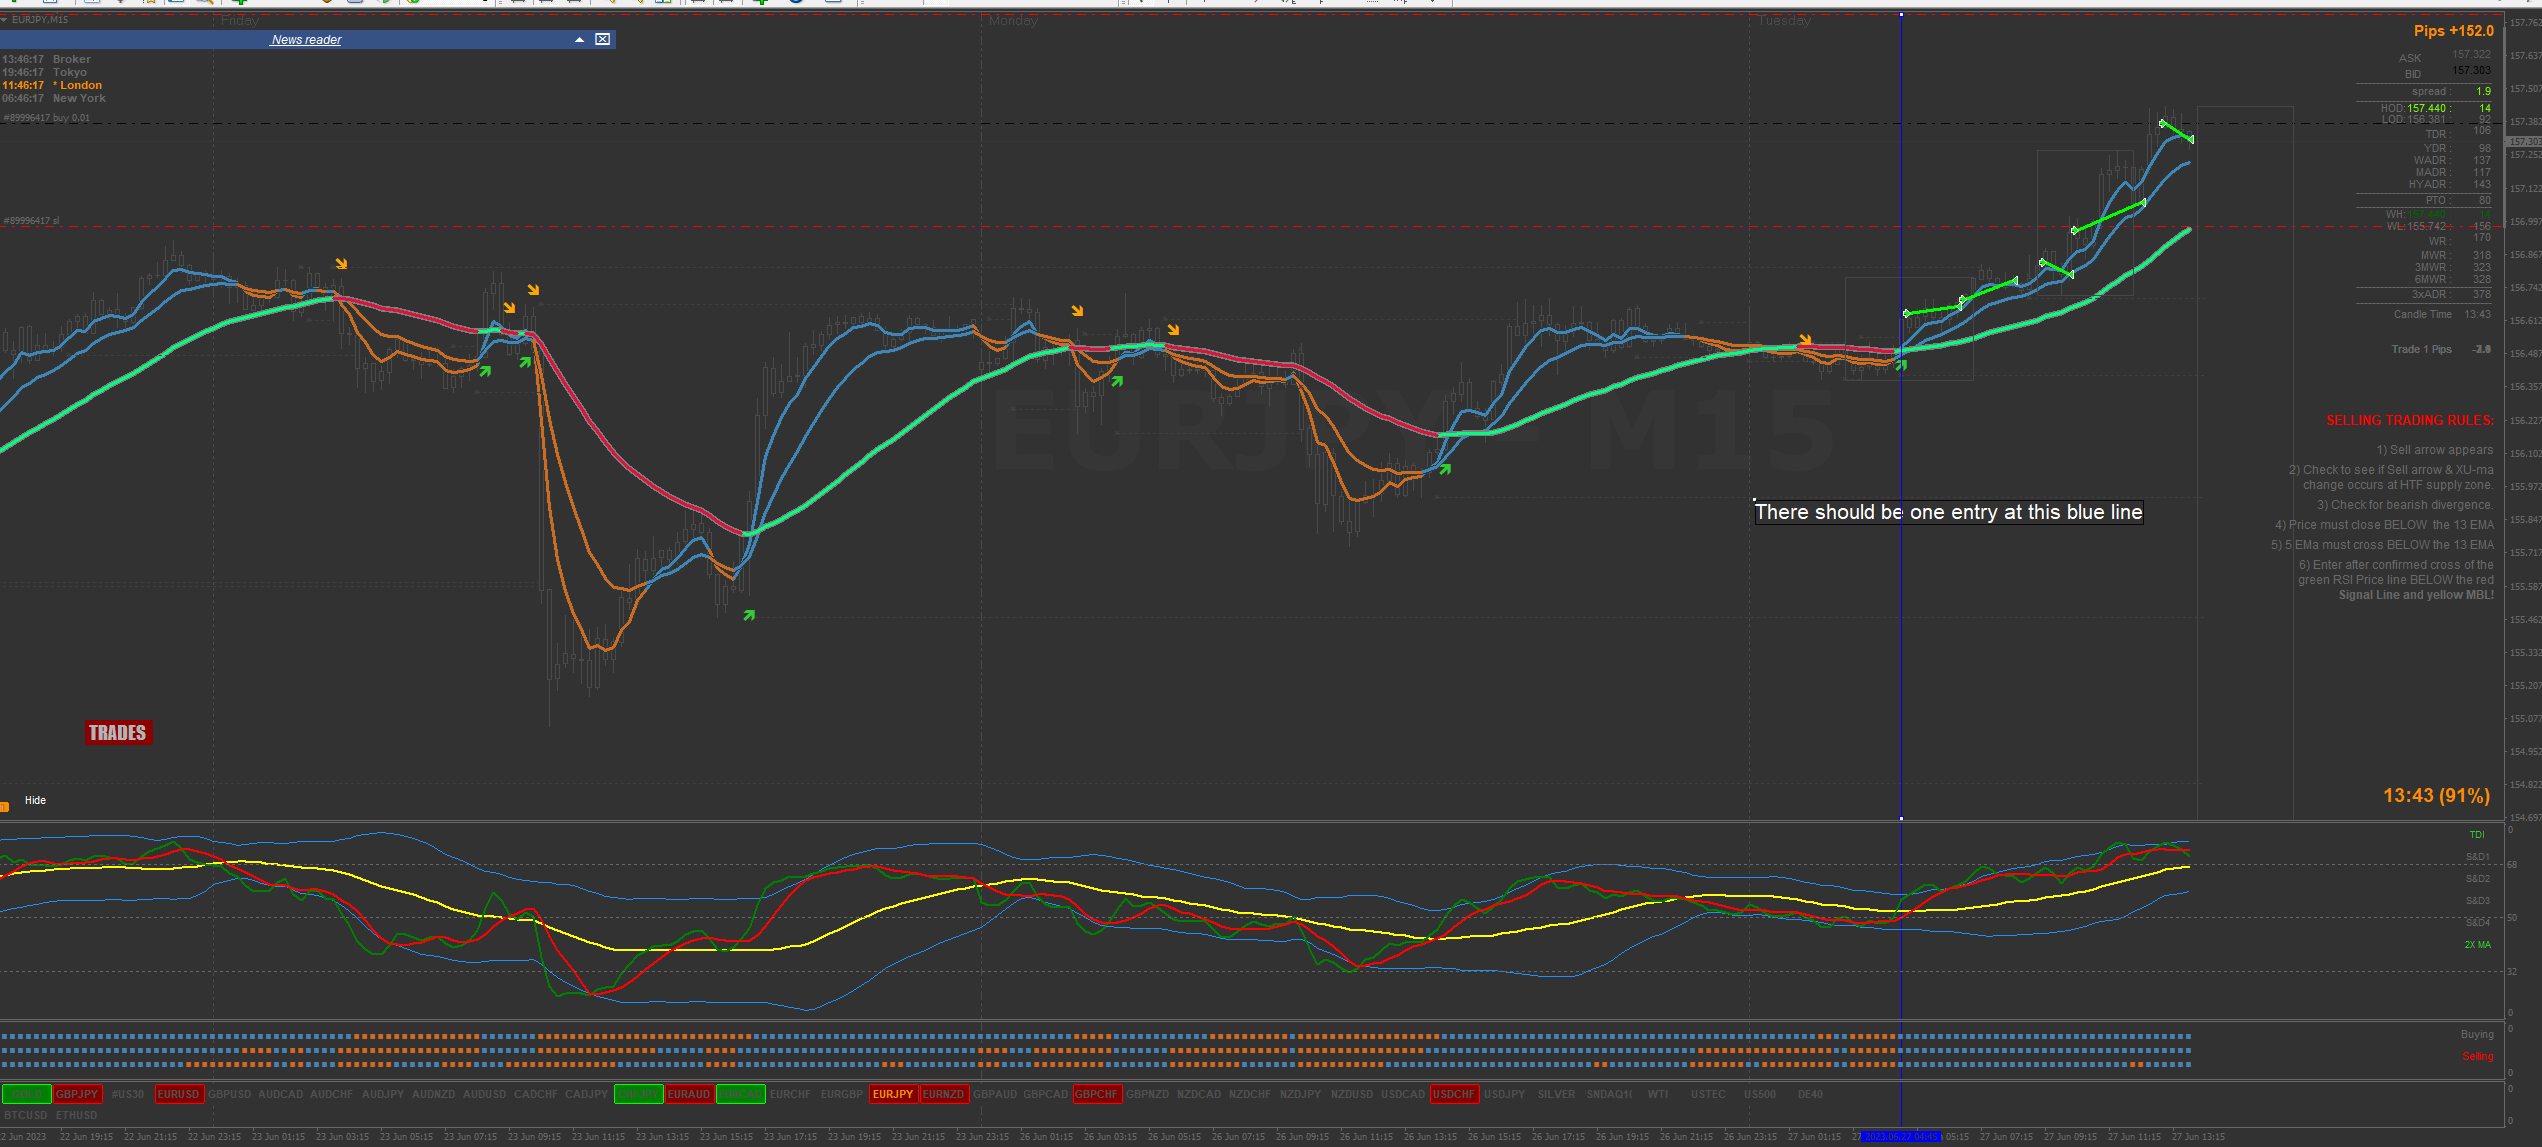2542x1147 pixels.
Task: Click the green buy arrow below the deepest low
Action: (x=749, y=615)
